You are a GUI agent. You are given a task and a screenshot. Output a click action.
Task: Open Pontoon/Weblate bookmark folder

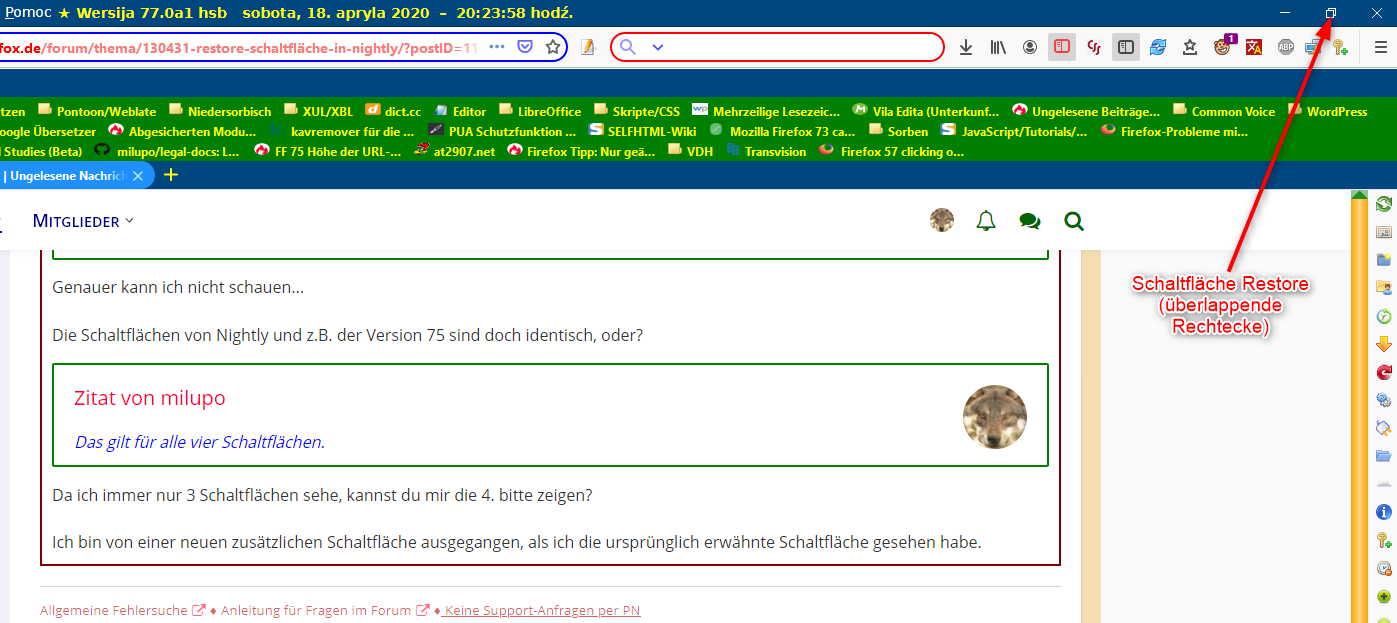(97, 111)
